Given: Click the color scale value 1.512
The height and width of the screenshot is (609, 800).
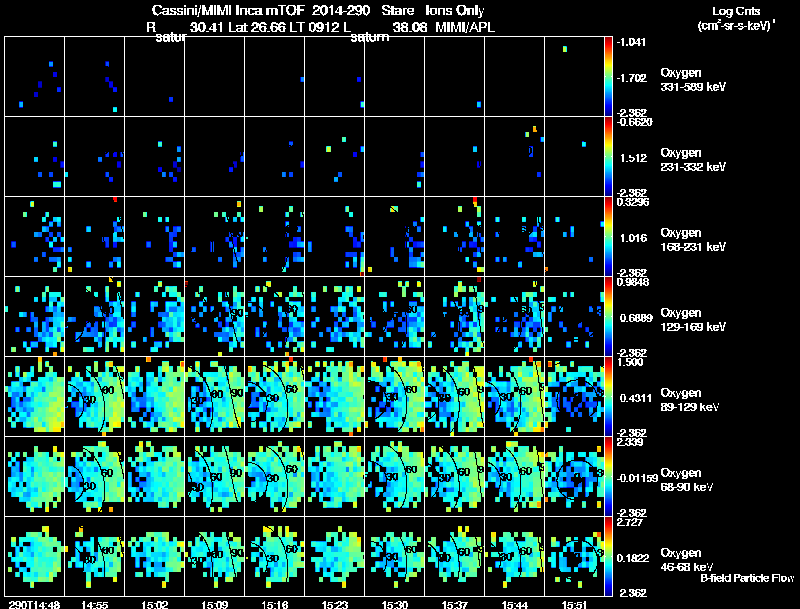Looking at the screenshot, I should 633,158.
